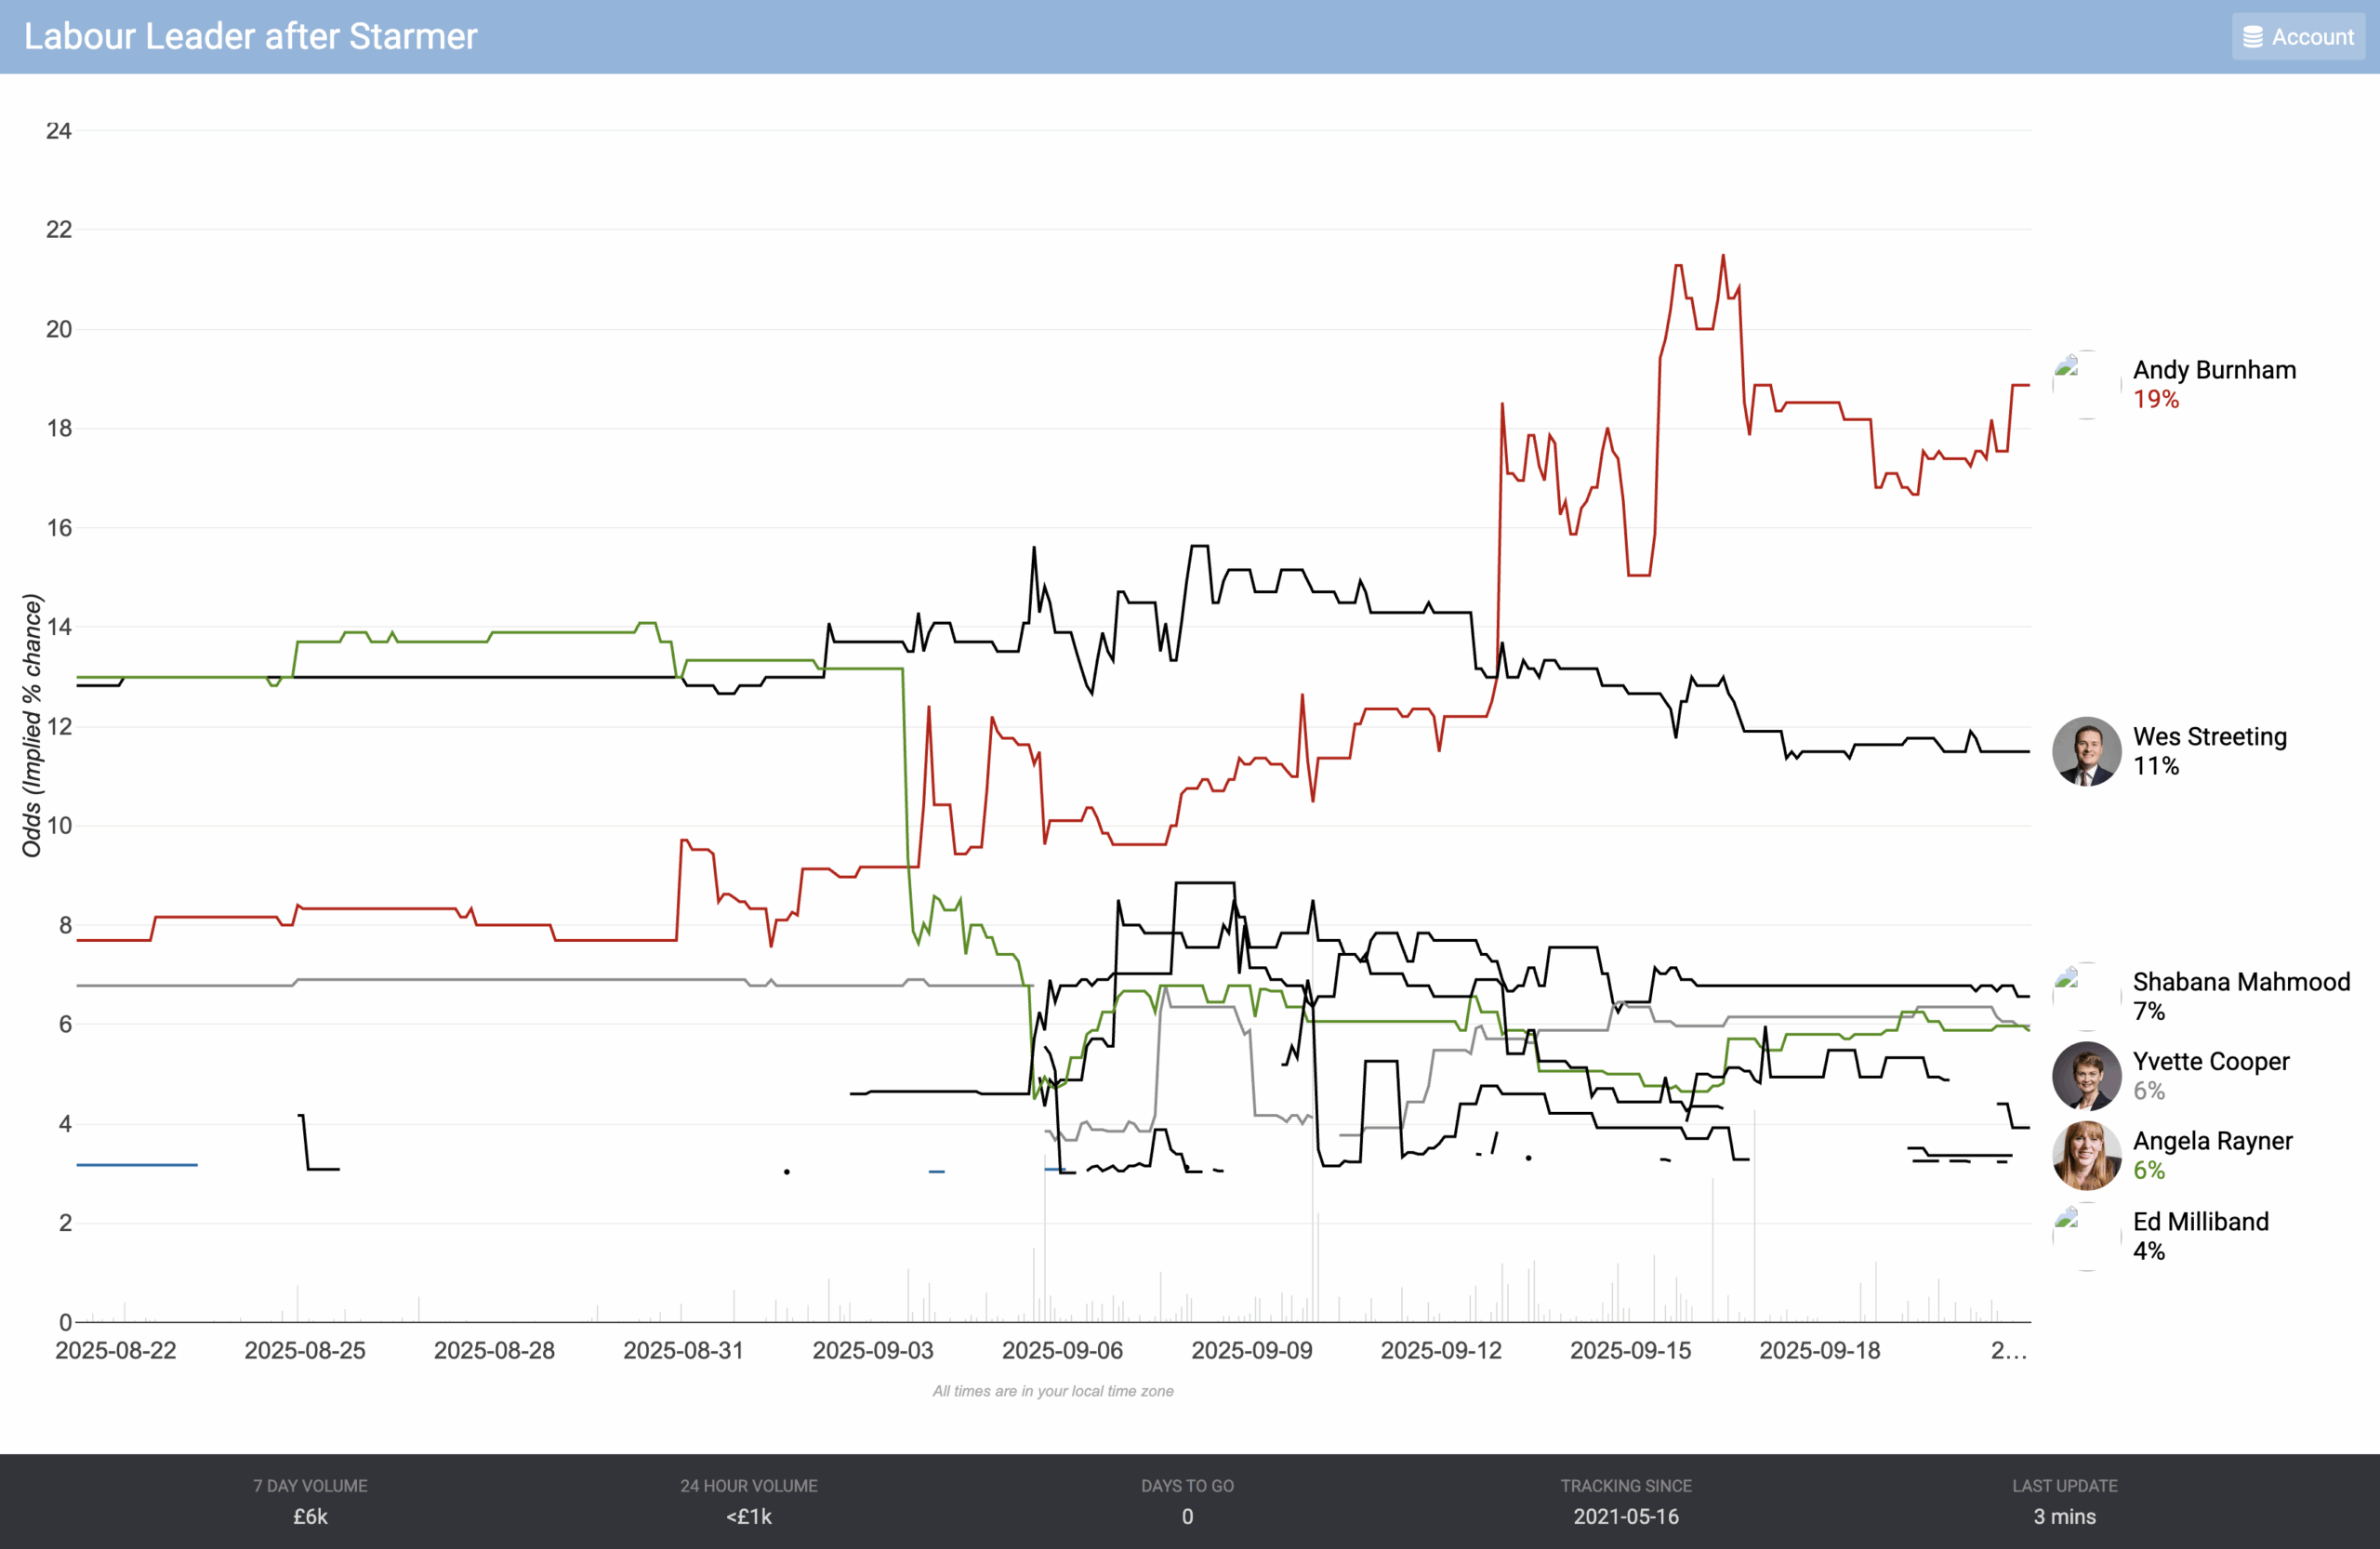Click the Account button

point(2298,37)
